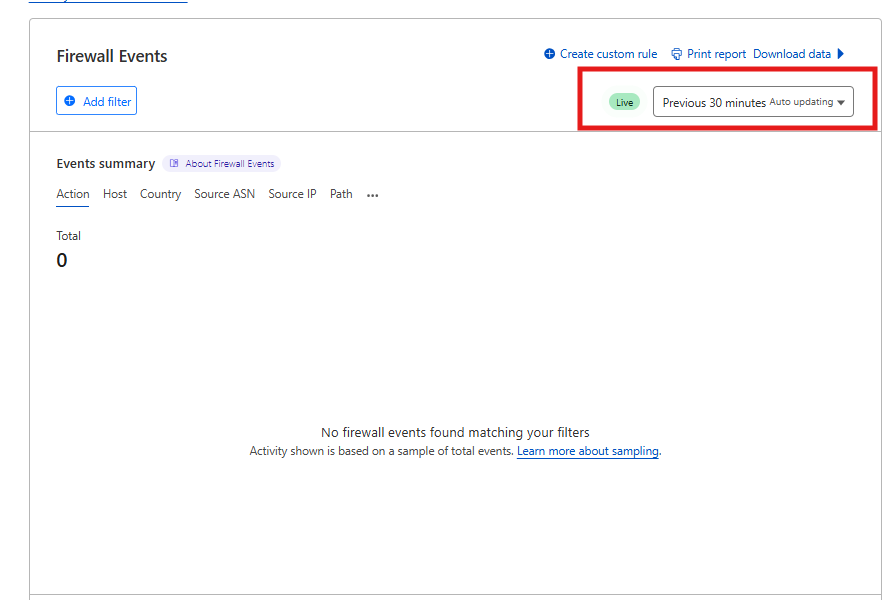Open the Previous 30 minutes time range dropdown
Viewport: 895px width, 600px height.
(x=714, y=102)
